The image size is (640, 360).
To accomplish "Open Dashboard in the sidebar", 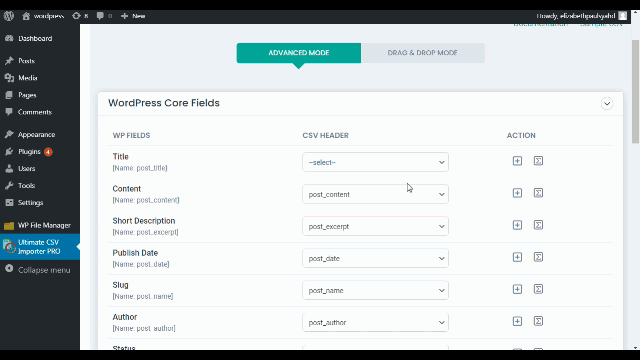I will [x=40, y=38].
